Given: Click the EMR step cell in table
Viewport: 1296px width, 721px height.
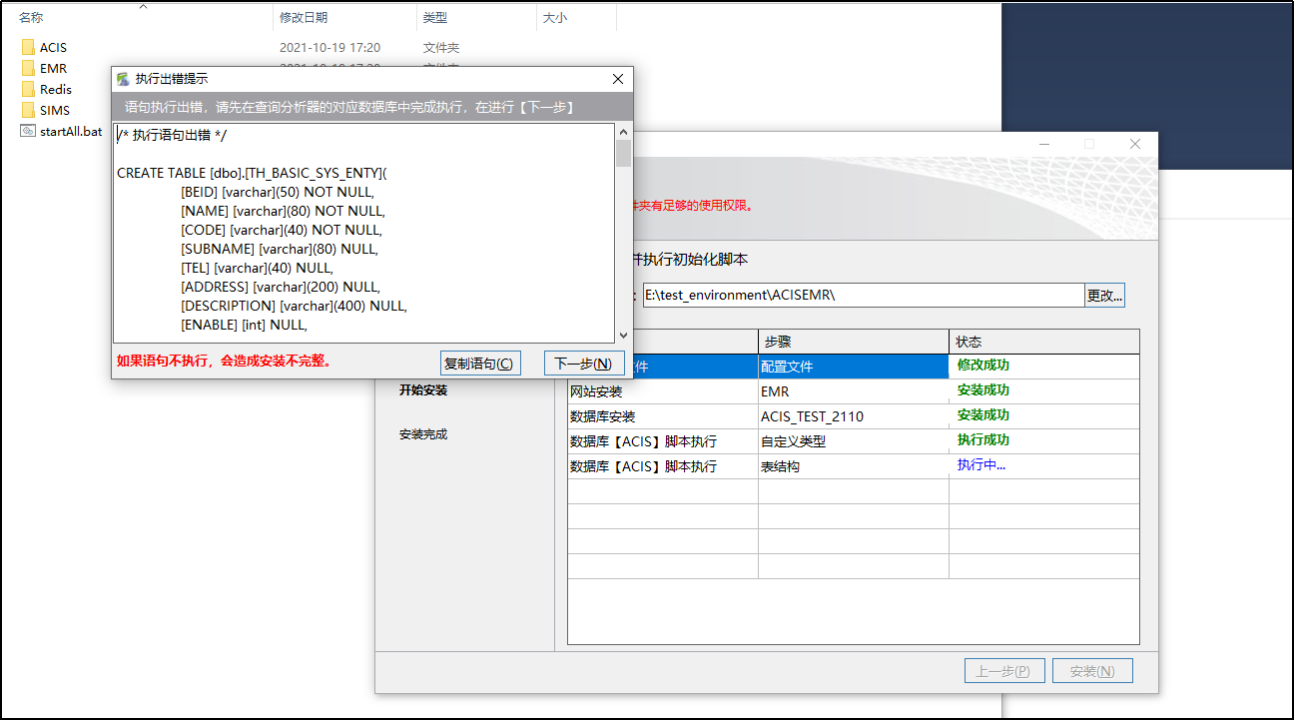Looking at the screenshot, I should click(x=853, y=391).
